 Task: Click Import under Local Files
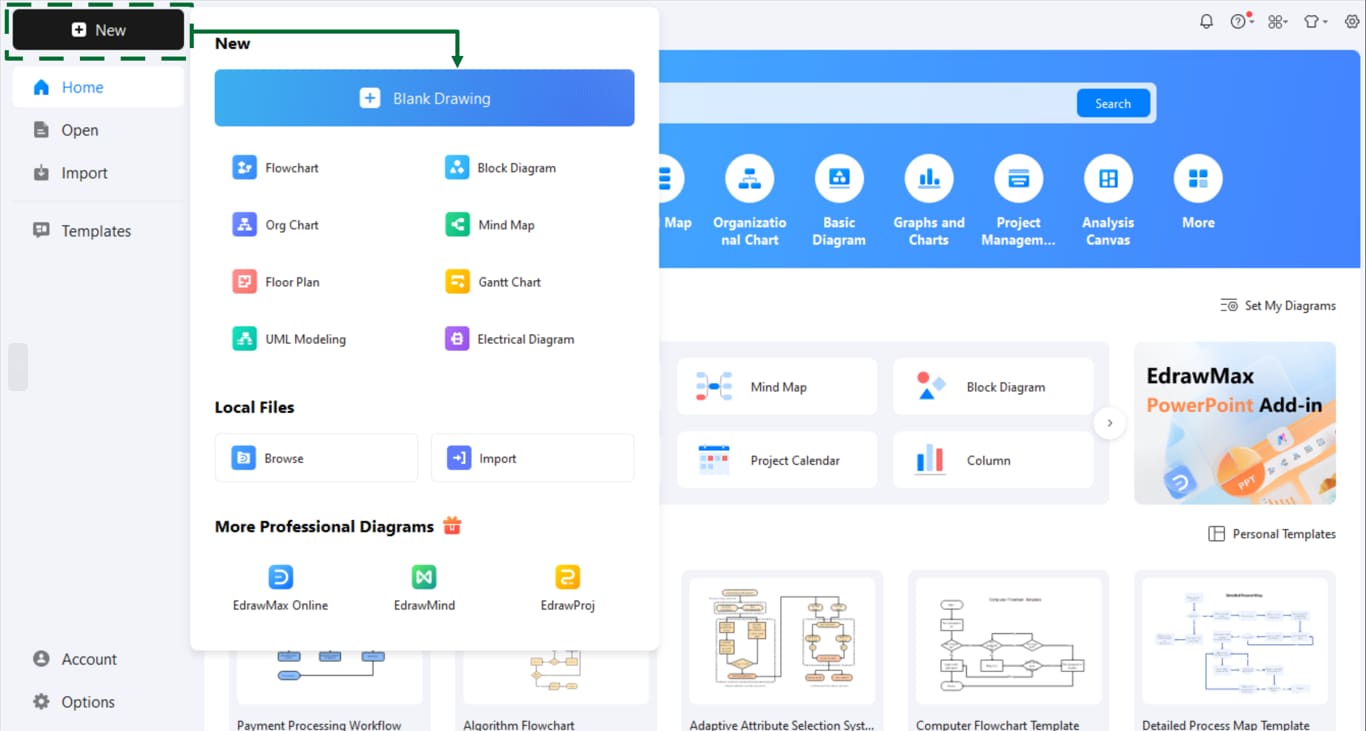(532, 458)
